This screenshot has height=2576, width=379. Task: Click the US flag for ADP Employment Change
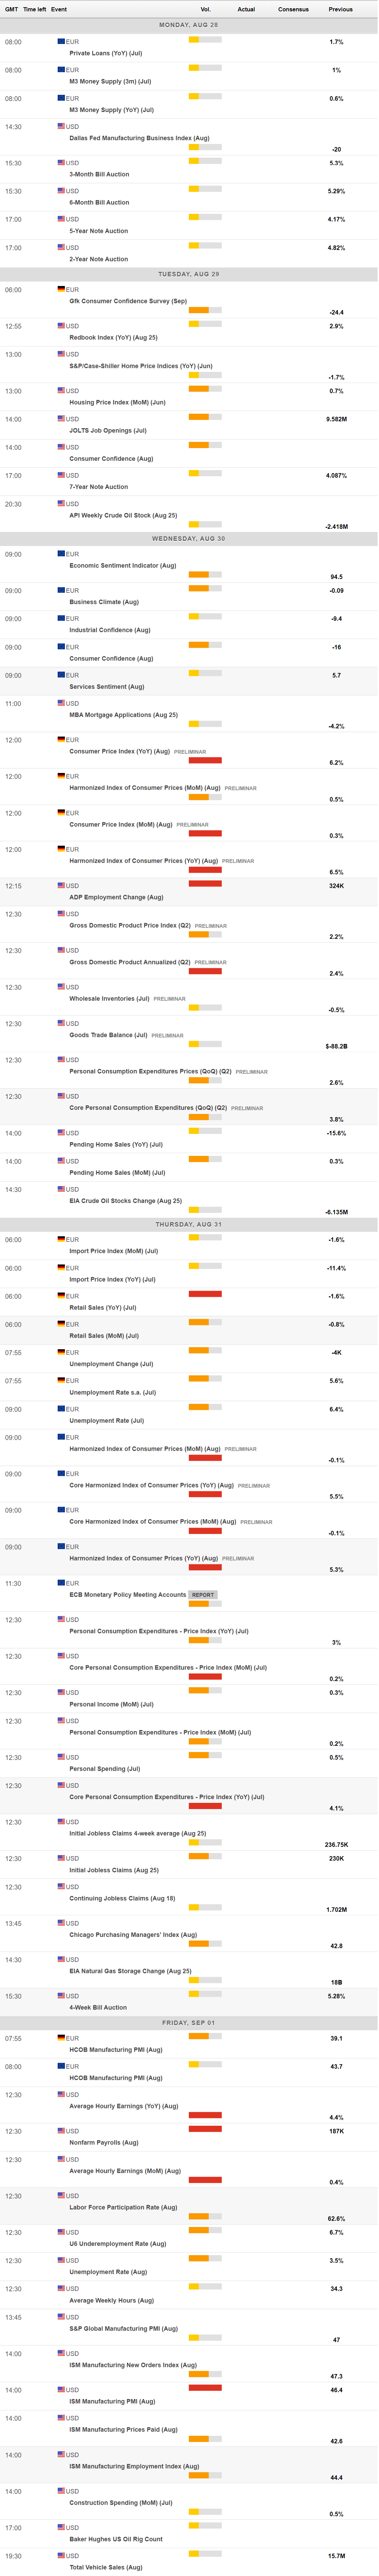coord(61,886)
